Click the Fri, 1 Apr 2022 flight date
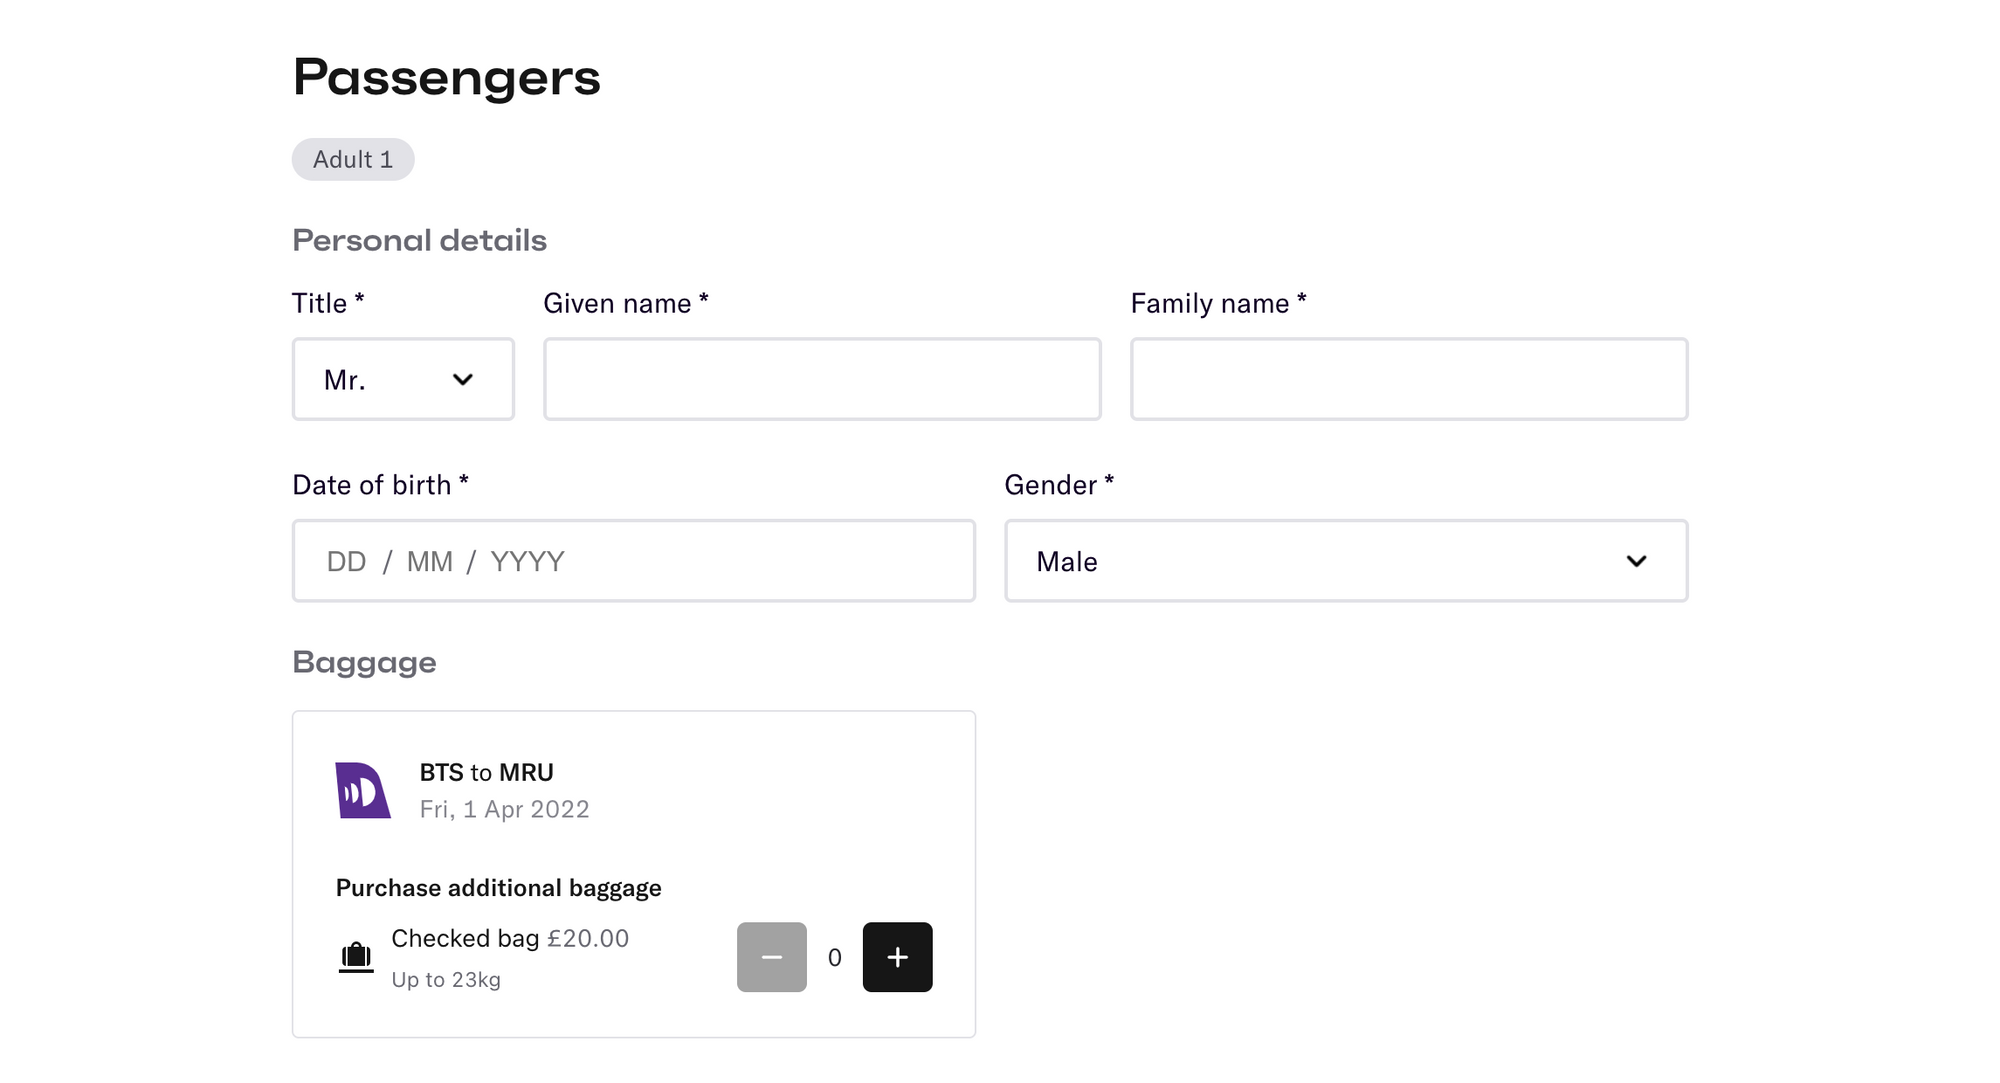 505,809
